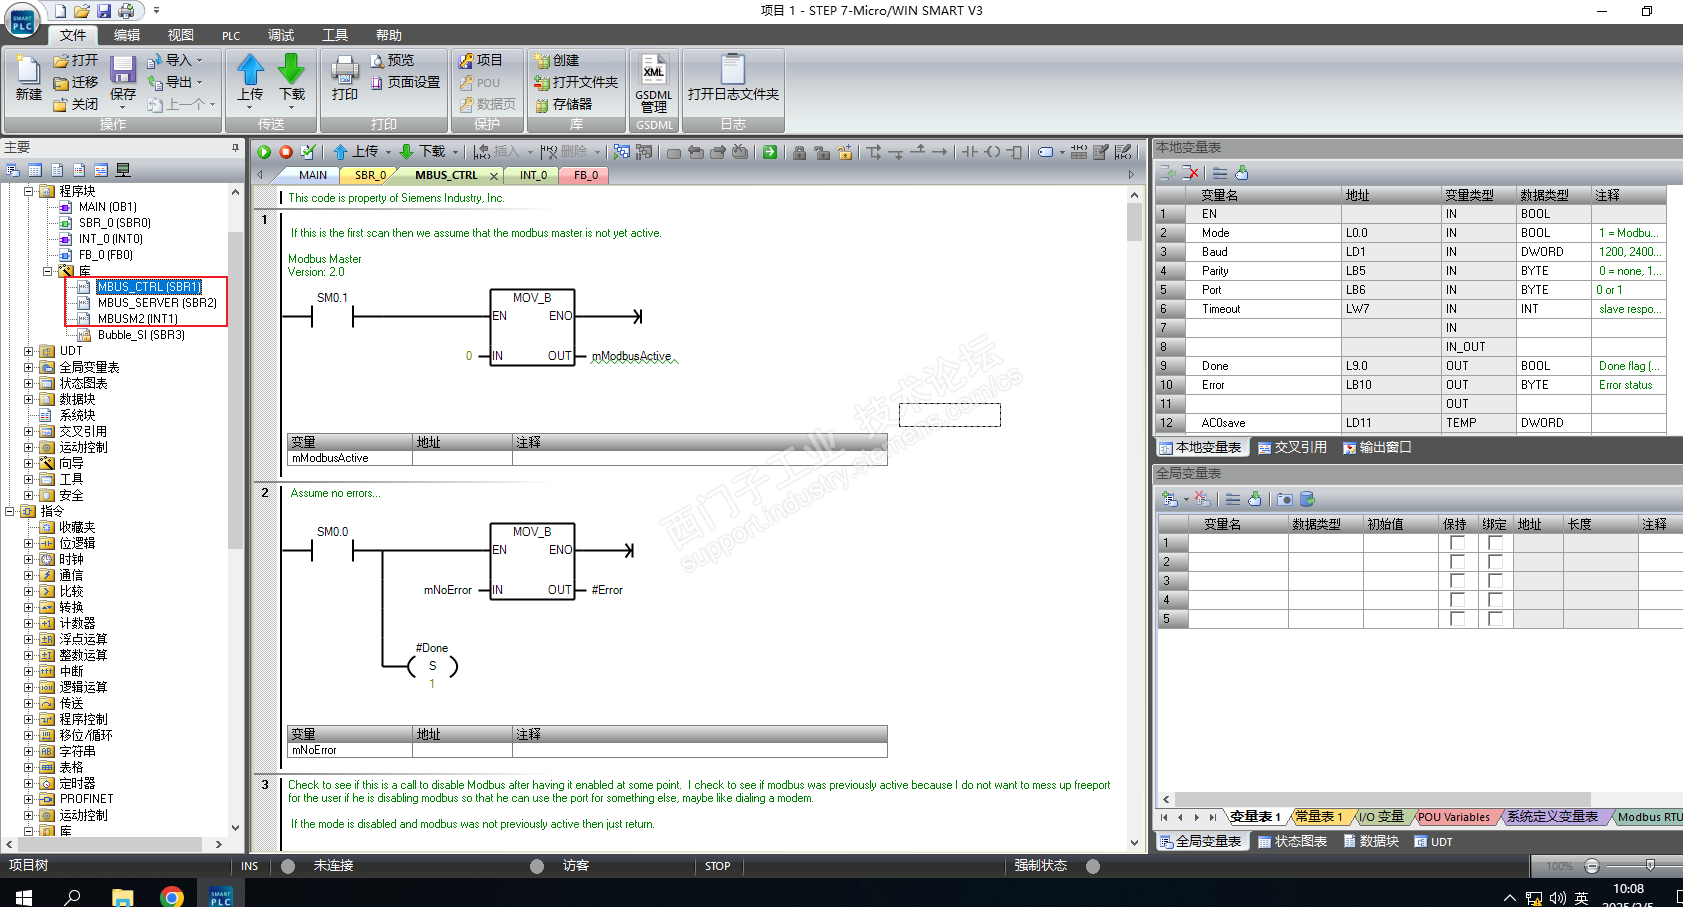Click the Windows Start button
The height and width of the screenshot is (907, 1683).
click(x=23, y=896)
